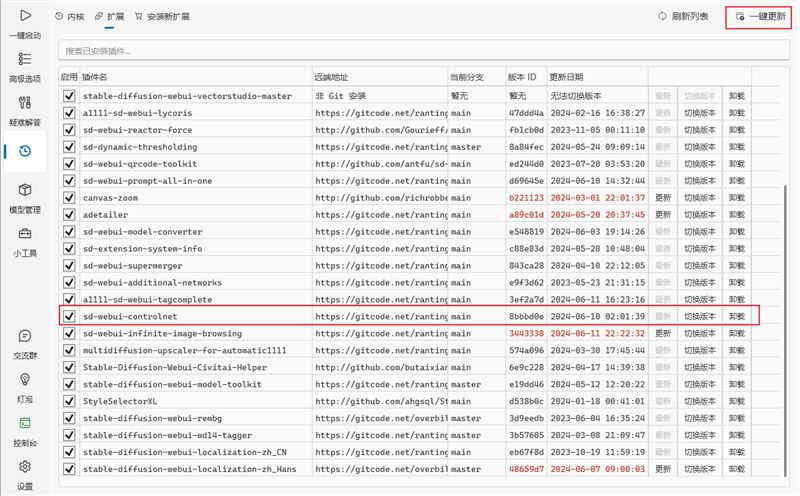Click the one-click launch play icon

coord(25,15)
